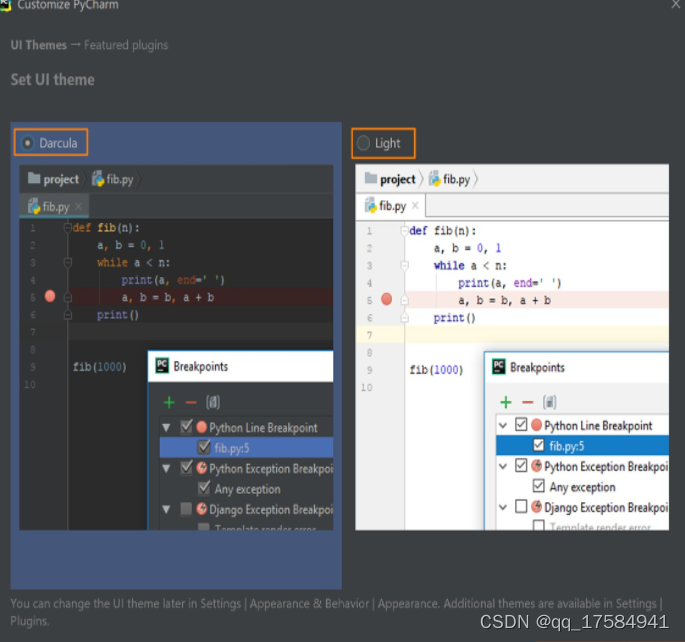The height and width of the screenshot is (642, 685).
Task: Click Python Exception Breakpoint lightning icon, Darcula preview
Action: tap(201, 468)
